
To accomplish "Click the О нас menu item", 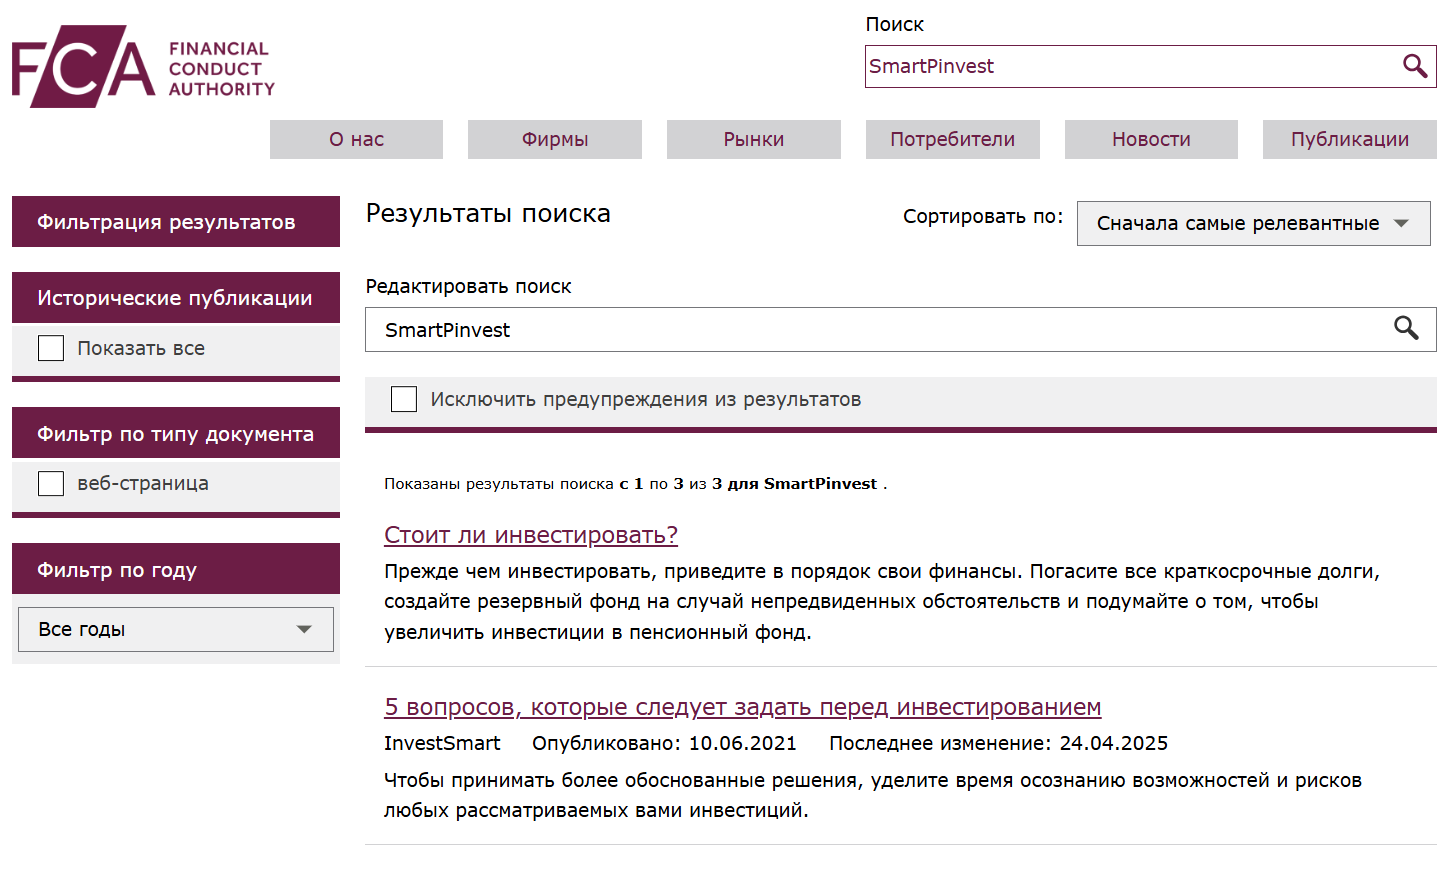I will (x=355, y=139).
